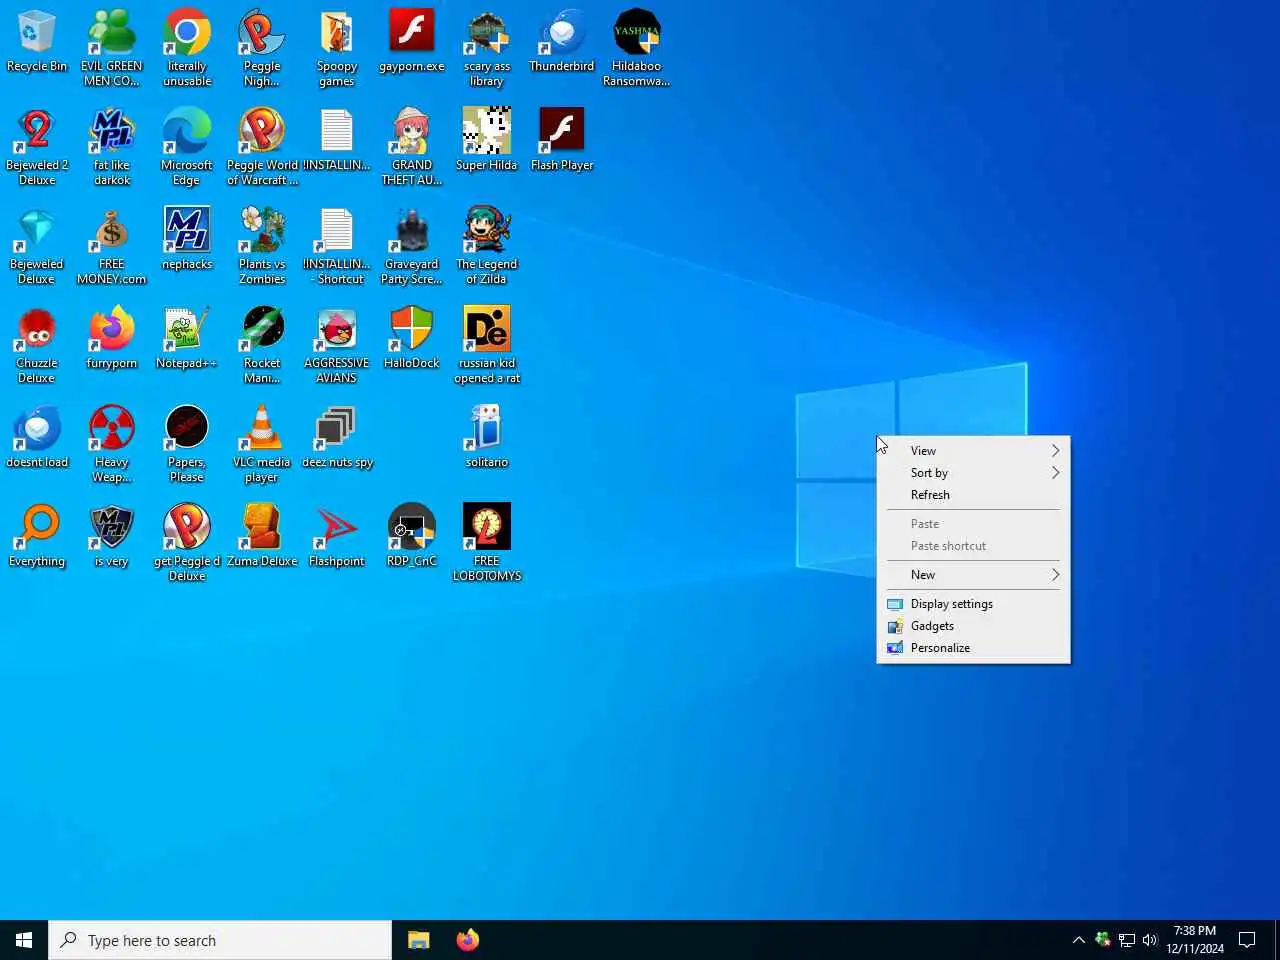Select the get Peggle'd Deluxe icon

tap(187, 543)
